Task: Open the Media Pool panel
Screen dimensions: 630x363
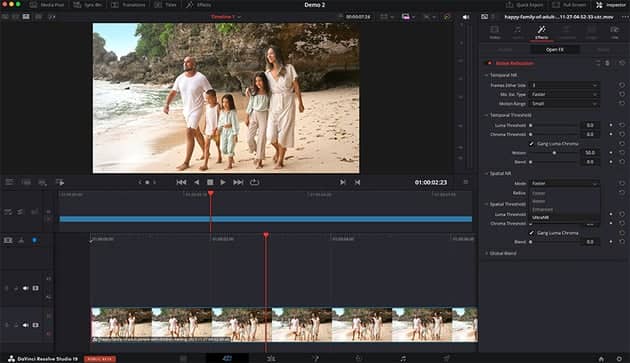Action: click(x=47, y=5)
